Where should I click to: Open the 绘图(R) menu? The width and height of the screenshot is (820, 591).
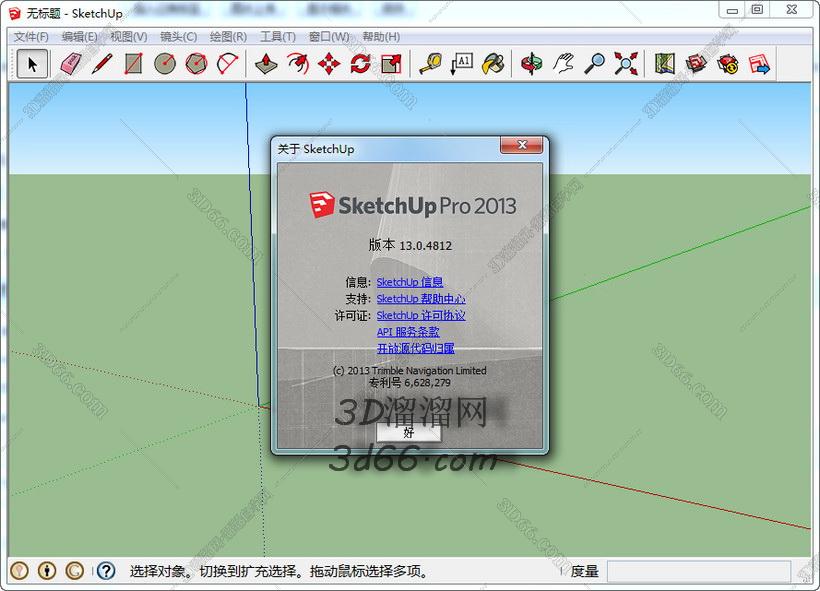228,37
